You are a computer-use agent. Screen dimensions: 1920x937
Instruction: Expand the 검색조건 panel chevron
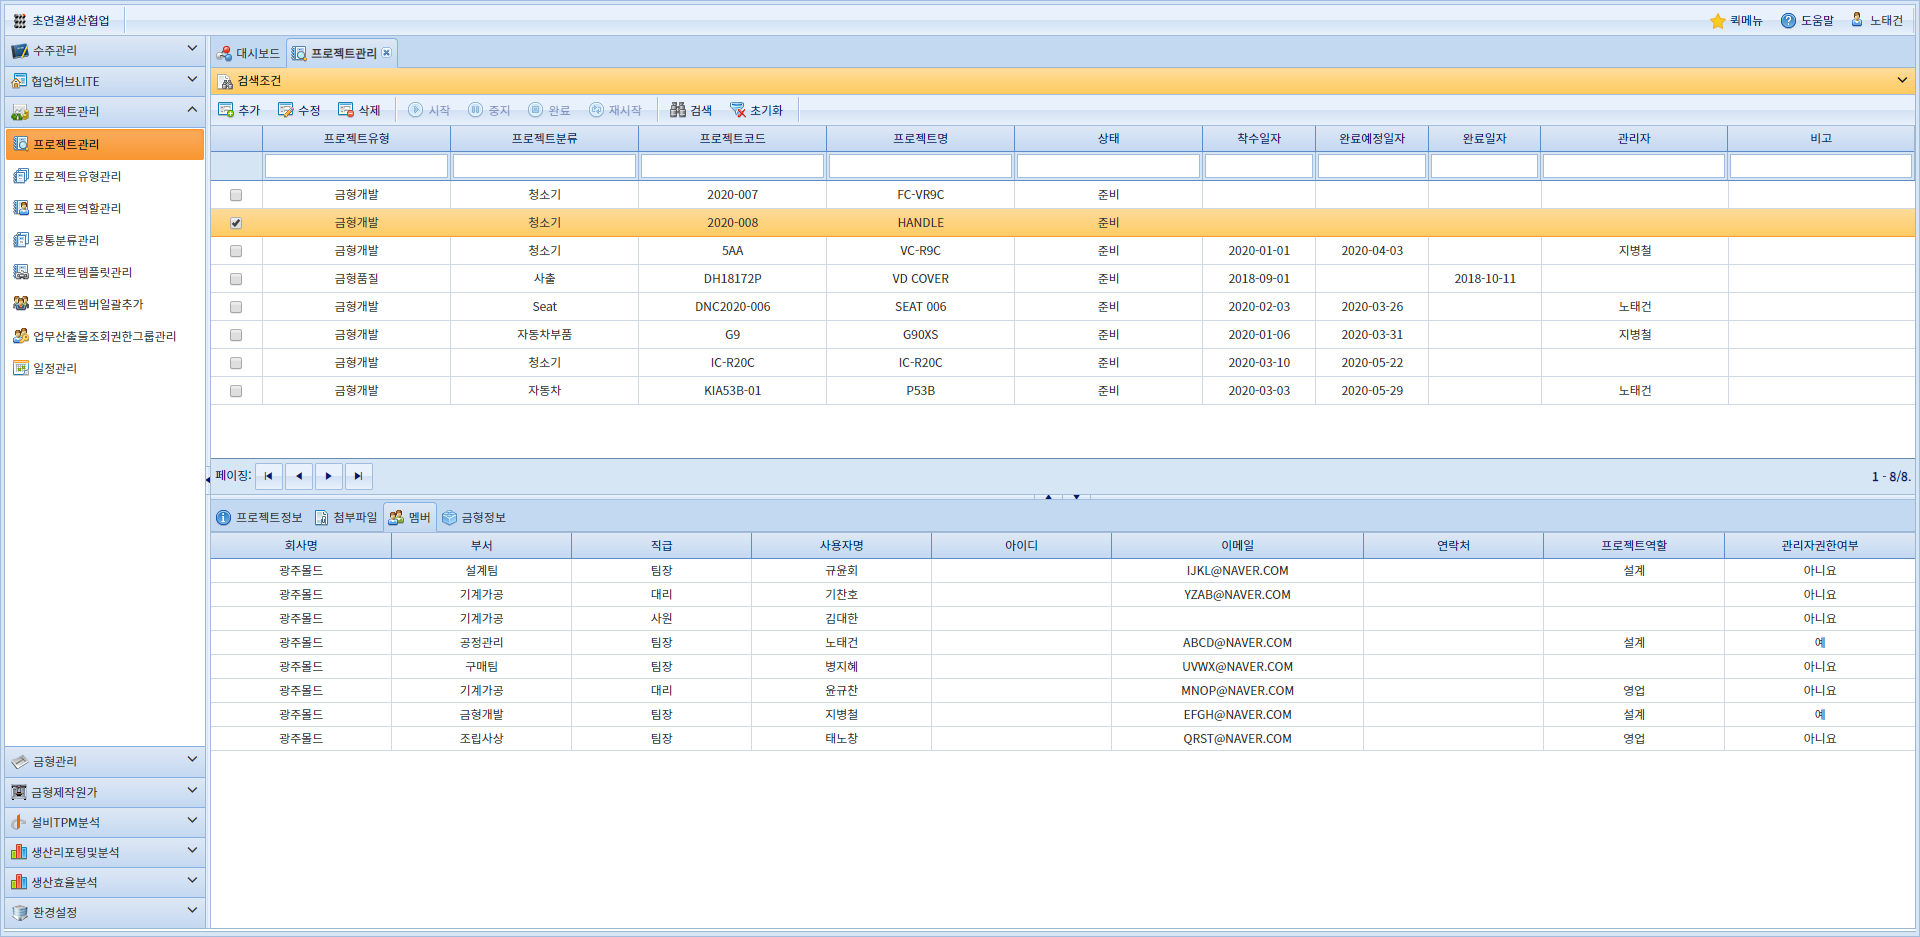click(1902, 80)
